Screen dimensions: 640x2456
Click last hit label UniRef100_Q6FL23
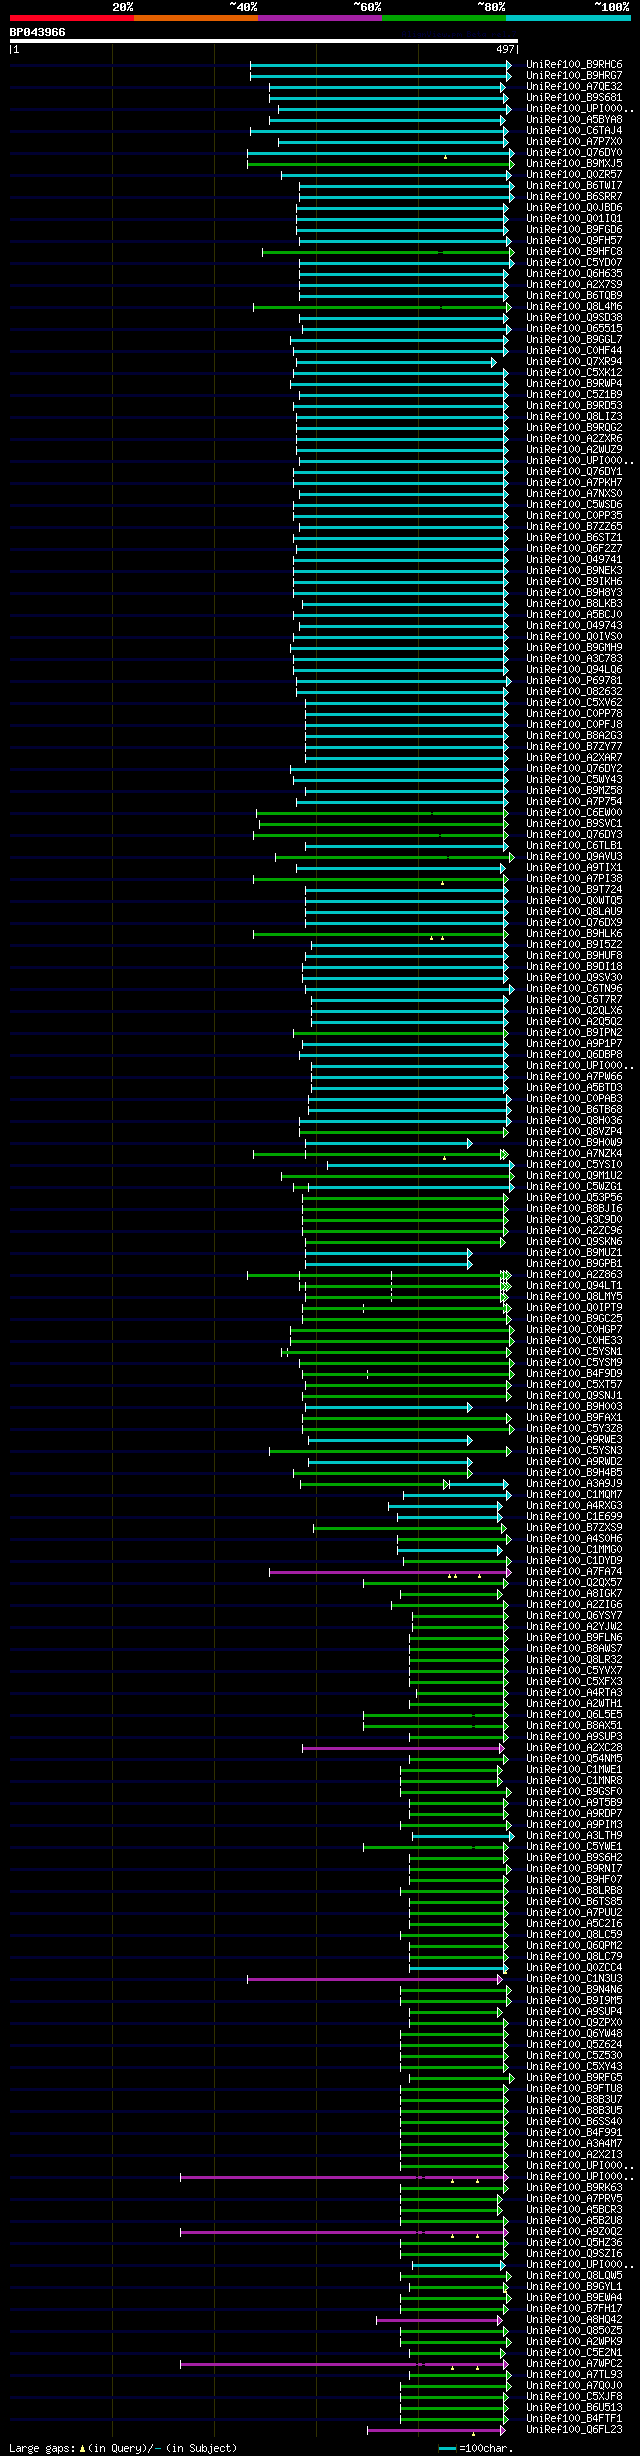pos(574,2430)
